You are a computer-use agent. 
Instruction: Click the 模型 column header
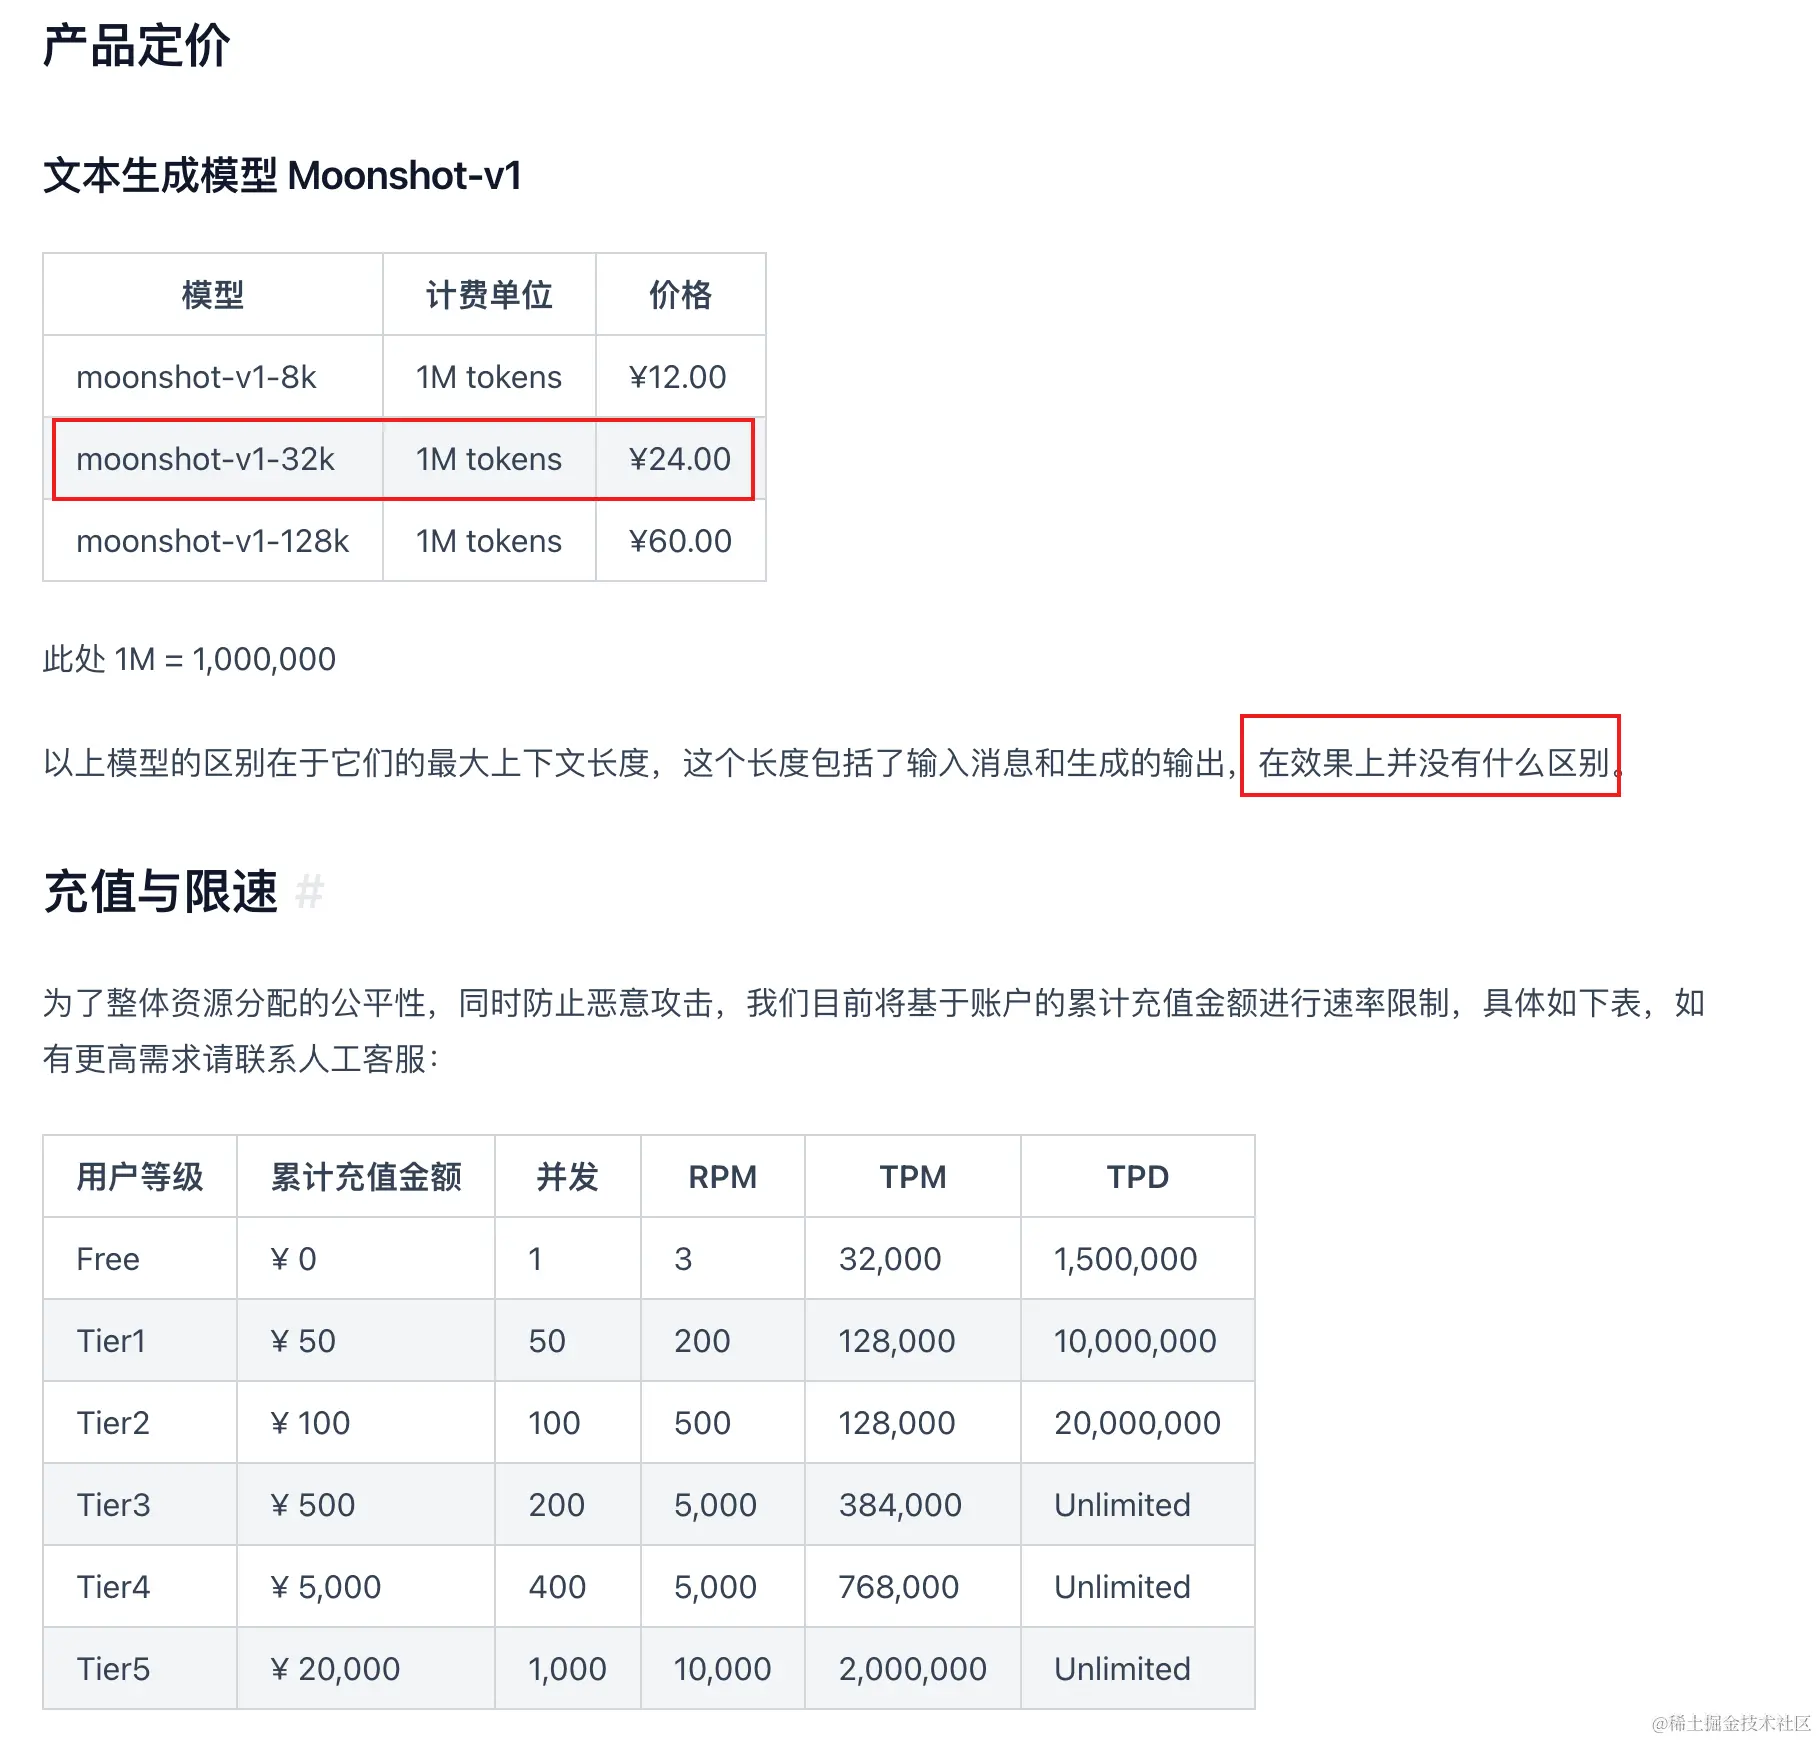click(213, 295)
